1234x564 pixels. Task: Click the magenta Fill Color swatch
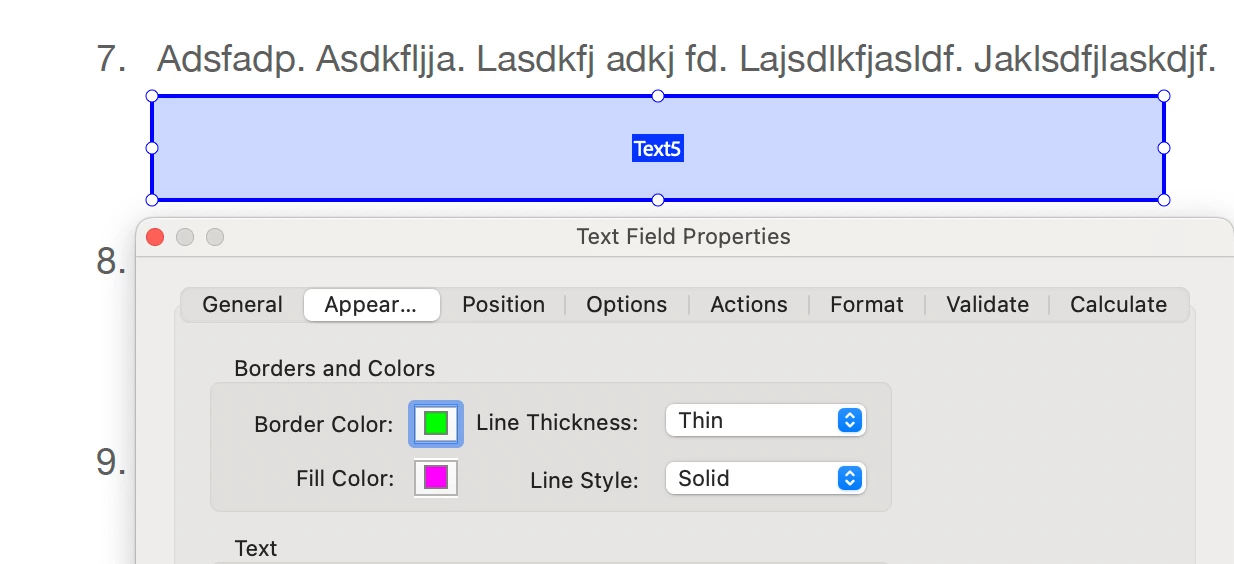[435, 477]
